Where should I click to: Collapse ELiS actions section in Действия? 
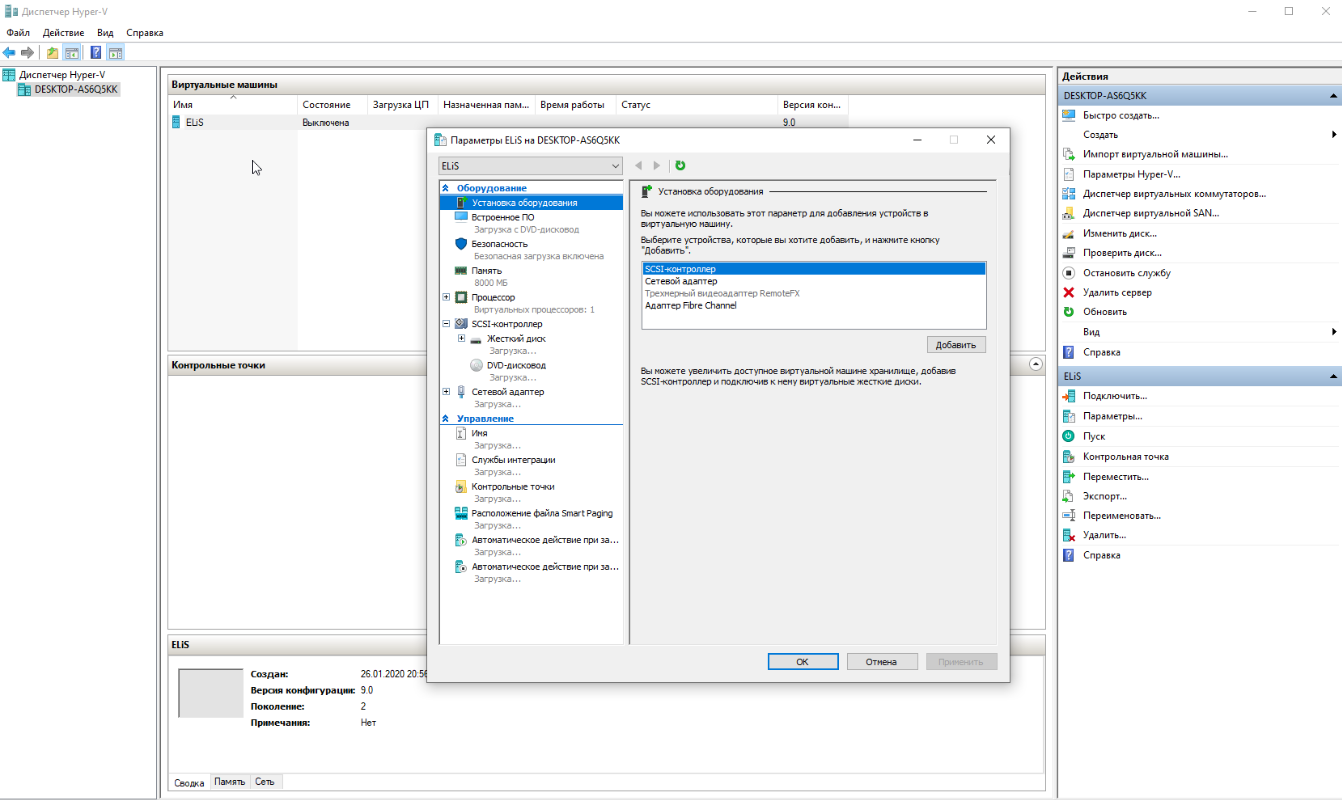pyautogui.click(x=1333, y=377)
